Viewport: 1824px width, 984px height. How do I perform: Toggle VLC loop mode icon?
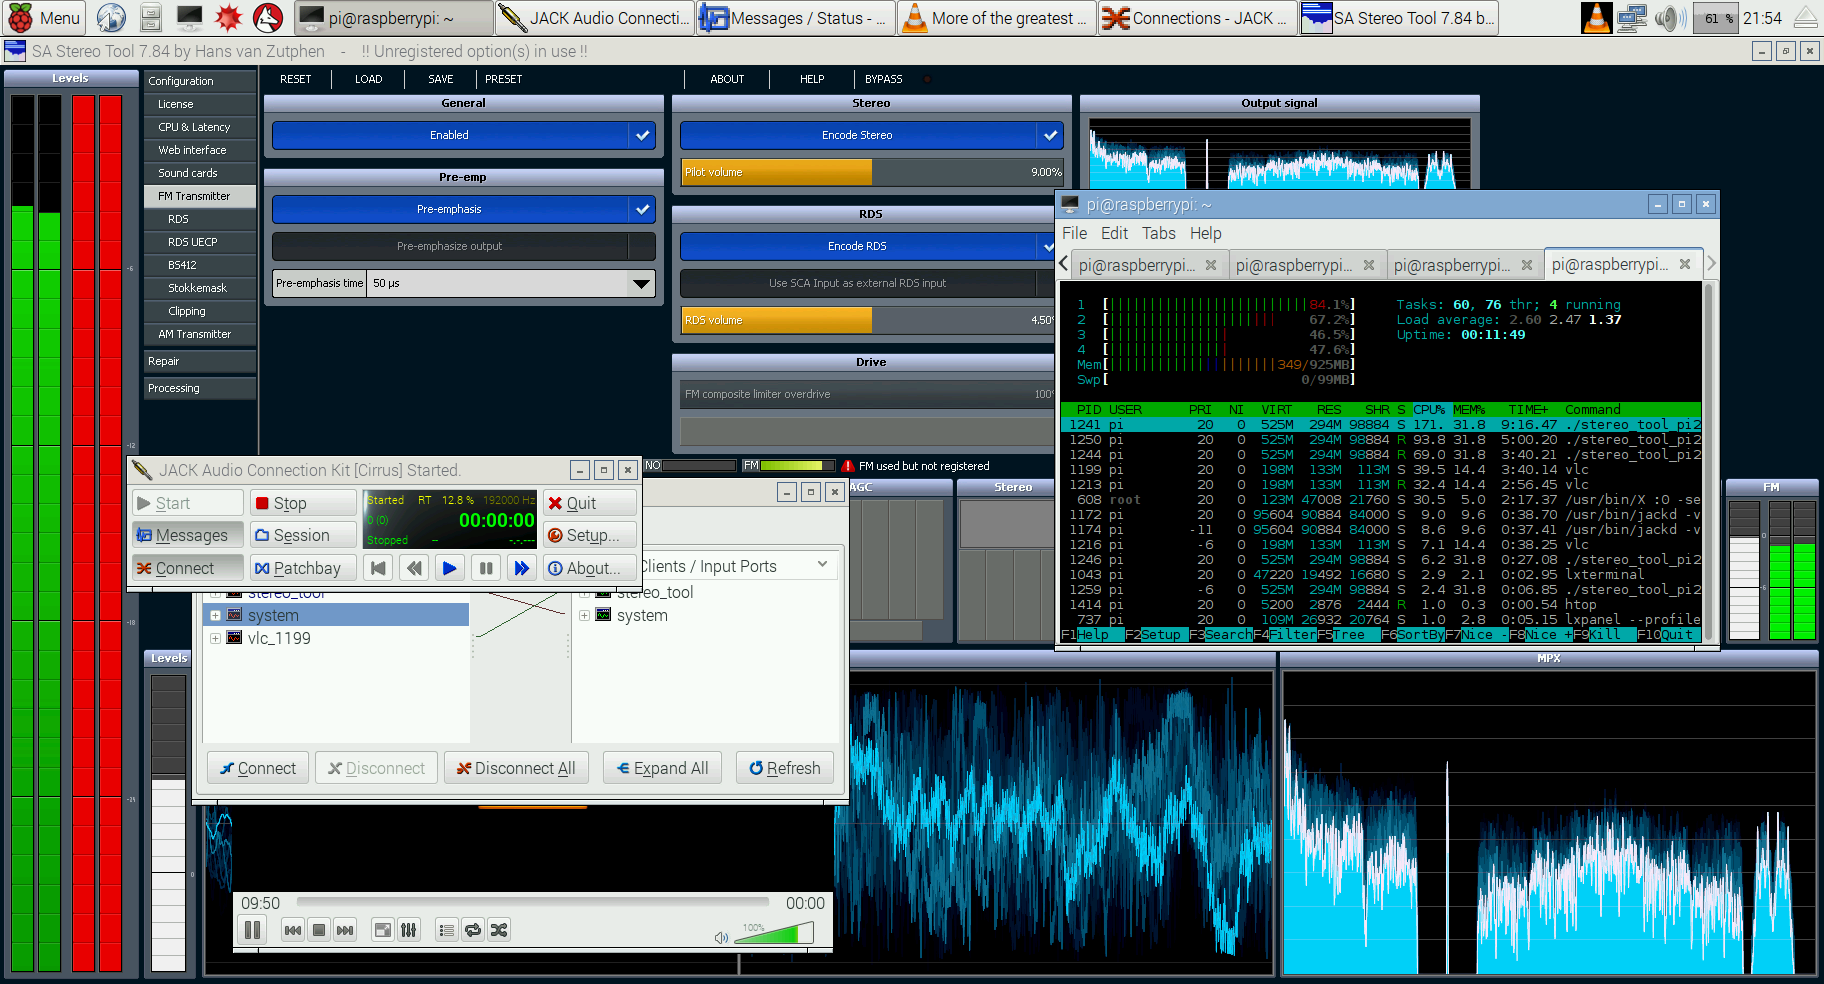tap(473, 930)
